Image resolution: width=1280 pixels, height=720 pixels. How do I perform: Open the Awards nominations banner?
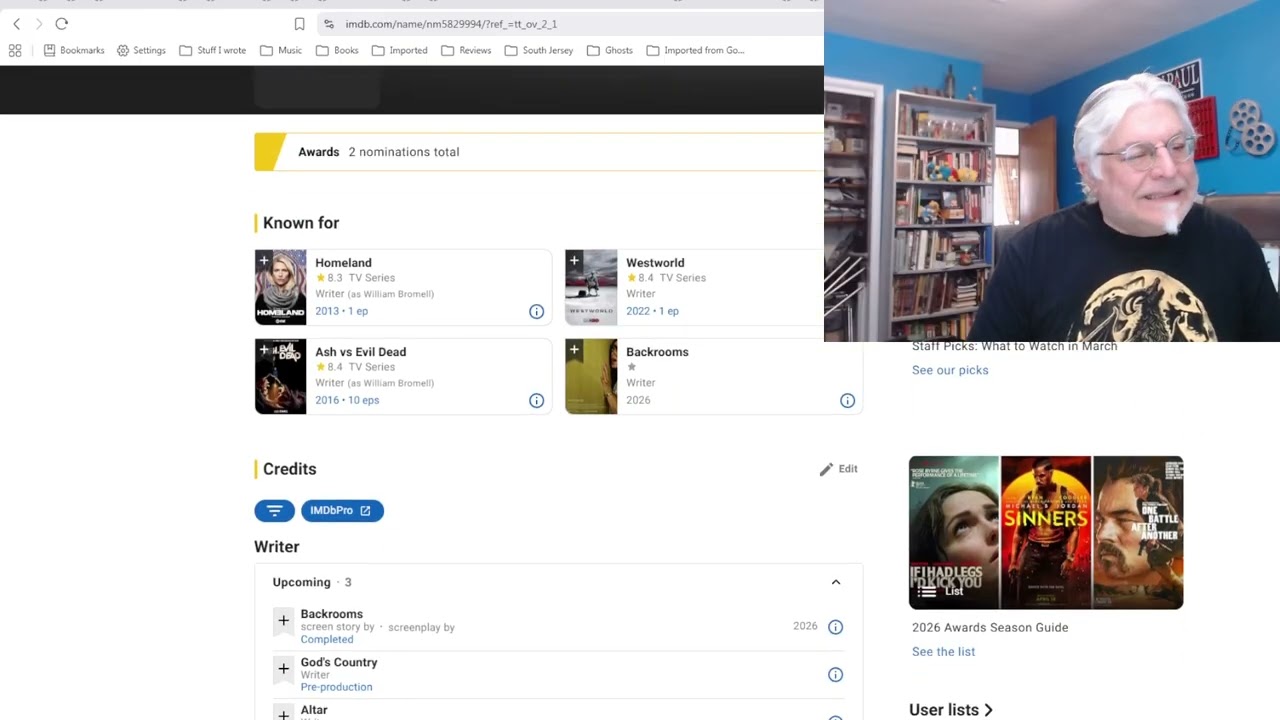click(539, 152)
